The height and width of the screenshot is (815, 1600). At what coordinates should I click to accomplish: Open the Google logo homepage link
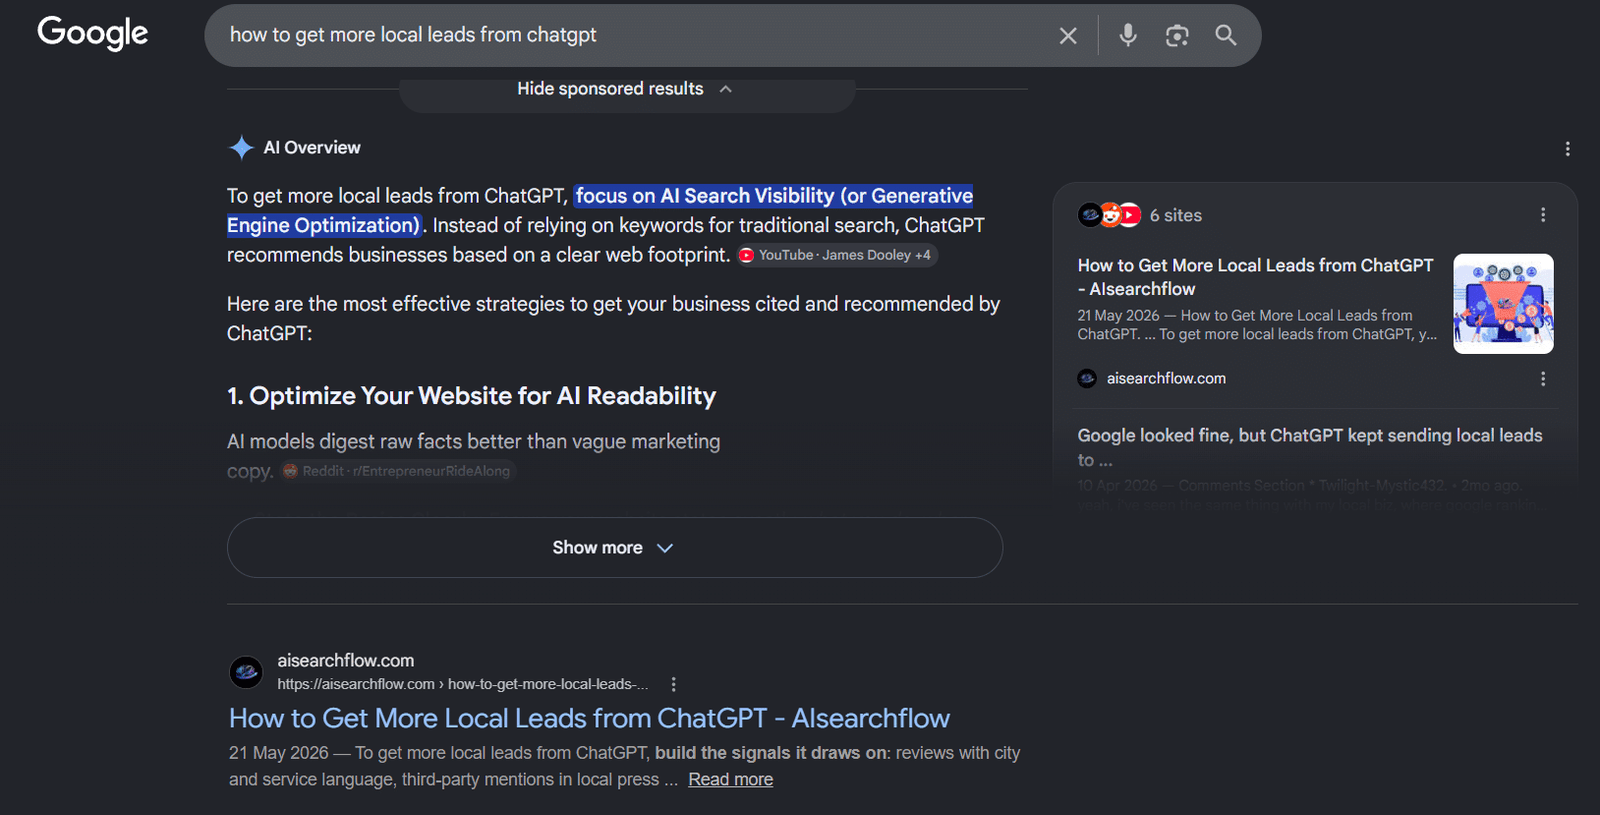coord(93,33)
